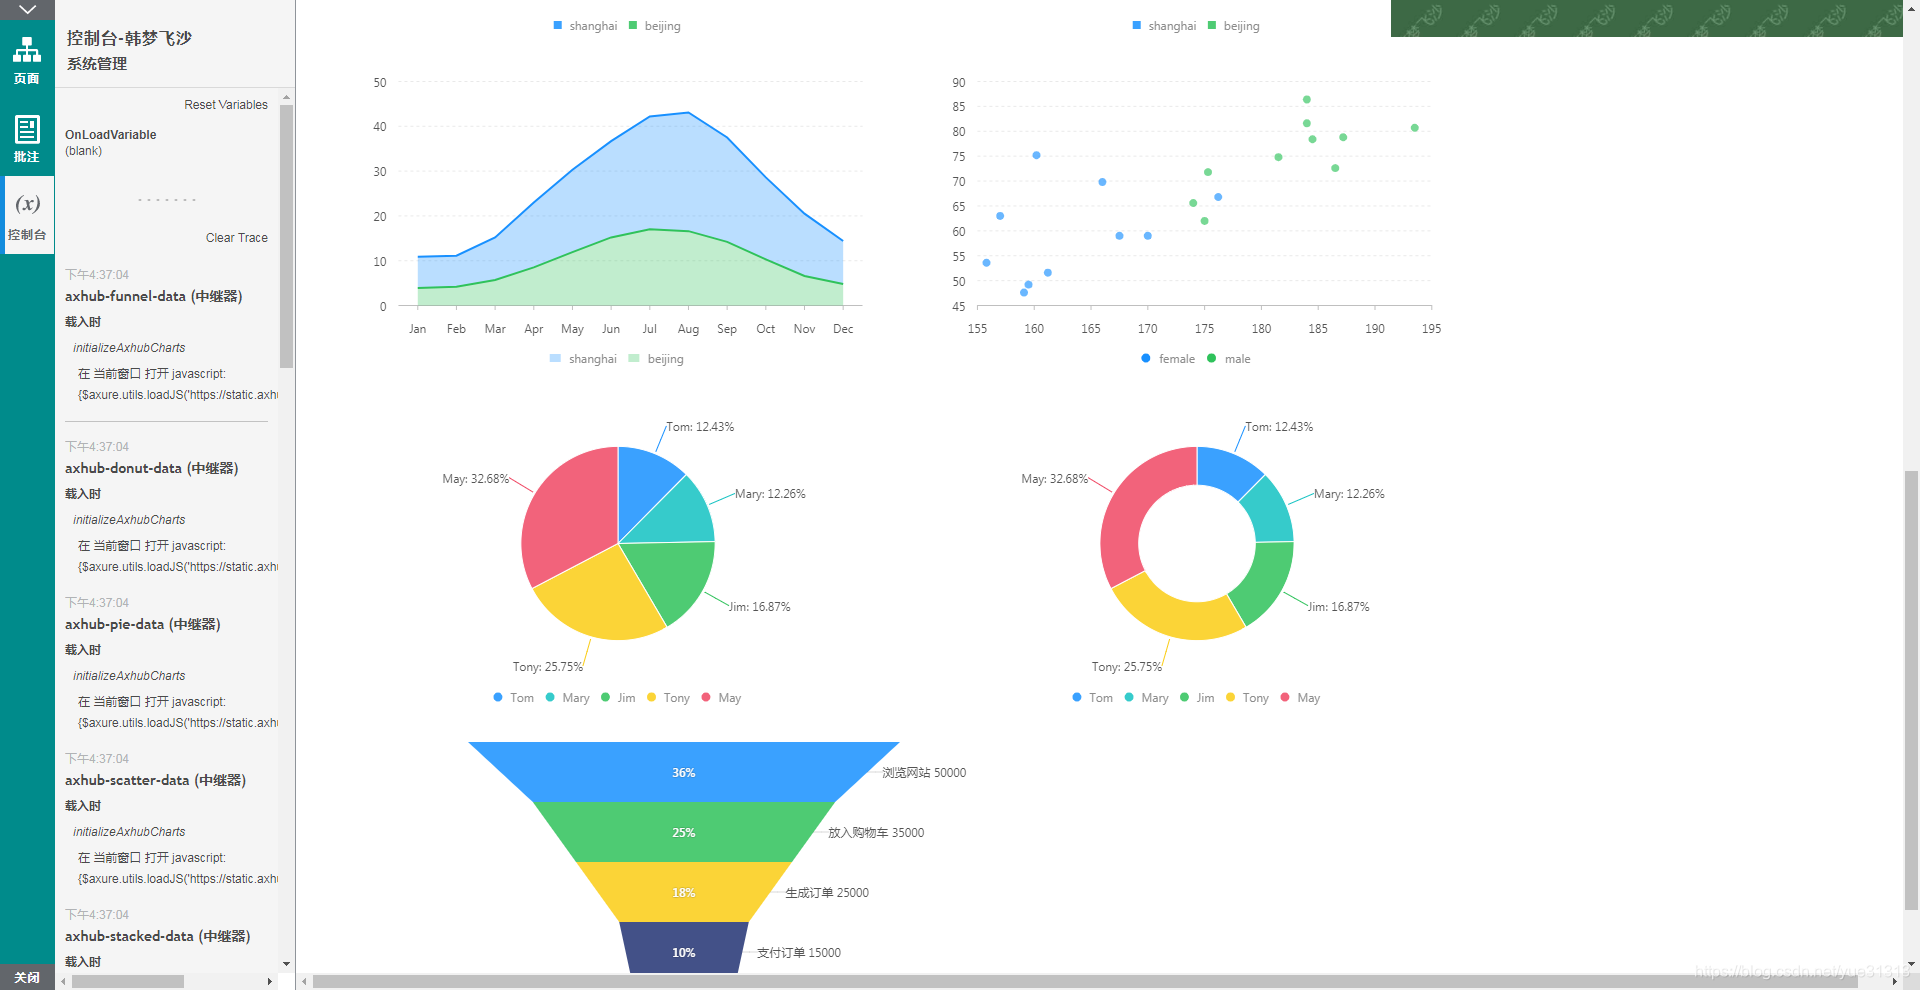The width and height of the screenshot is (1920, 990).
Task: Click up arrow of console scrollbar
Action: point(287,98)
